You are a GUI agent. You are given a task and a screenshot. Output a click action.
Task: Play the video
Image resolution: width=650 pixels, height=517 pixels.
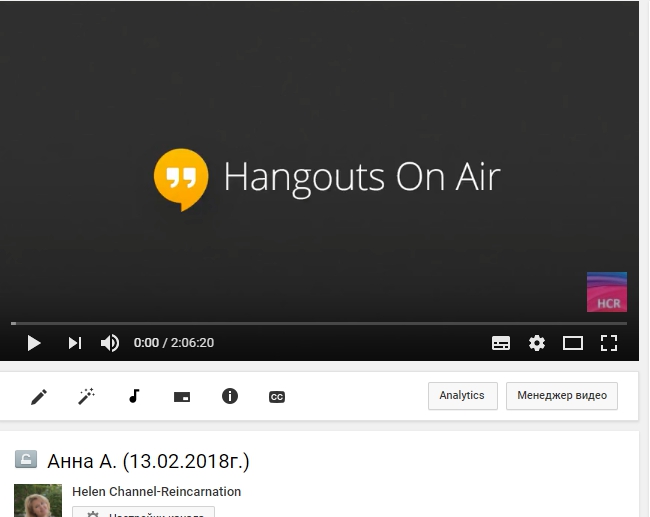point(34,343)
